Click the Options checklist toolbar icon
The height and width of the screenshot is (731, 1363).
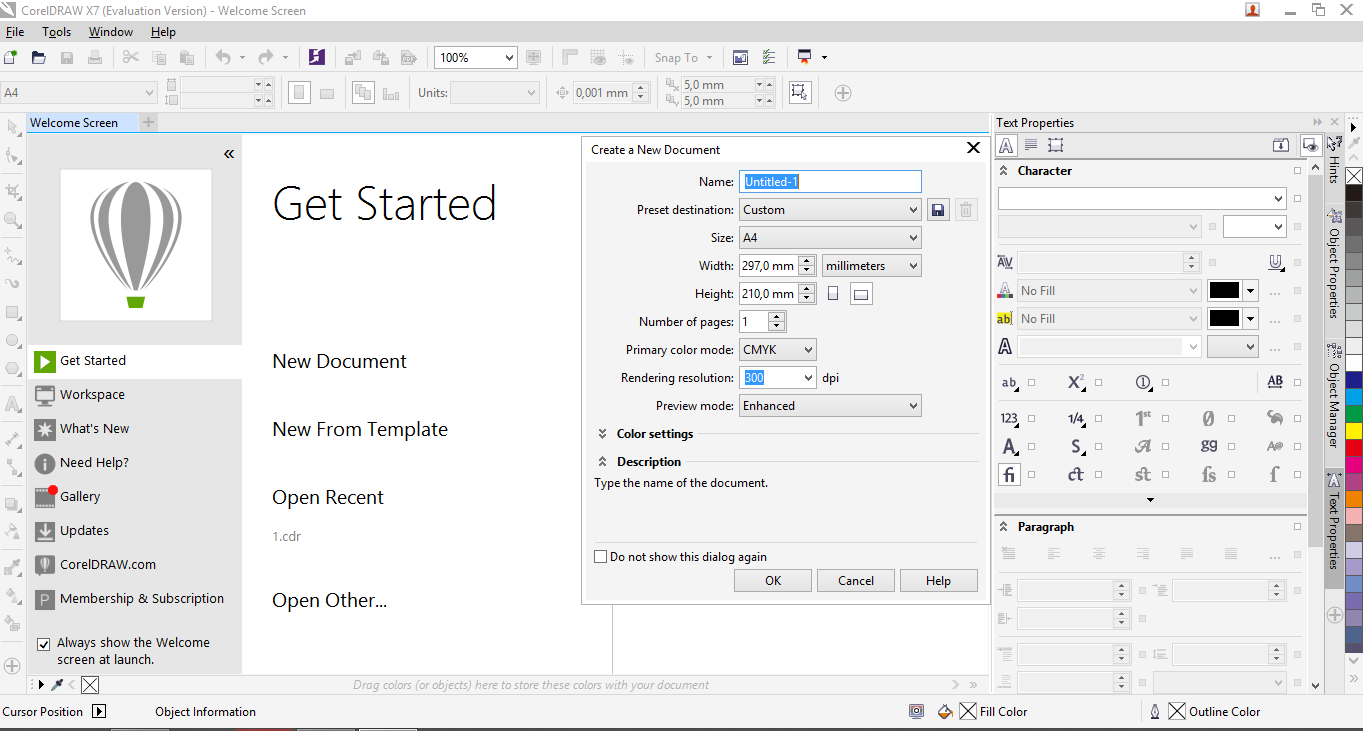768,58
